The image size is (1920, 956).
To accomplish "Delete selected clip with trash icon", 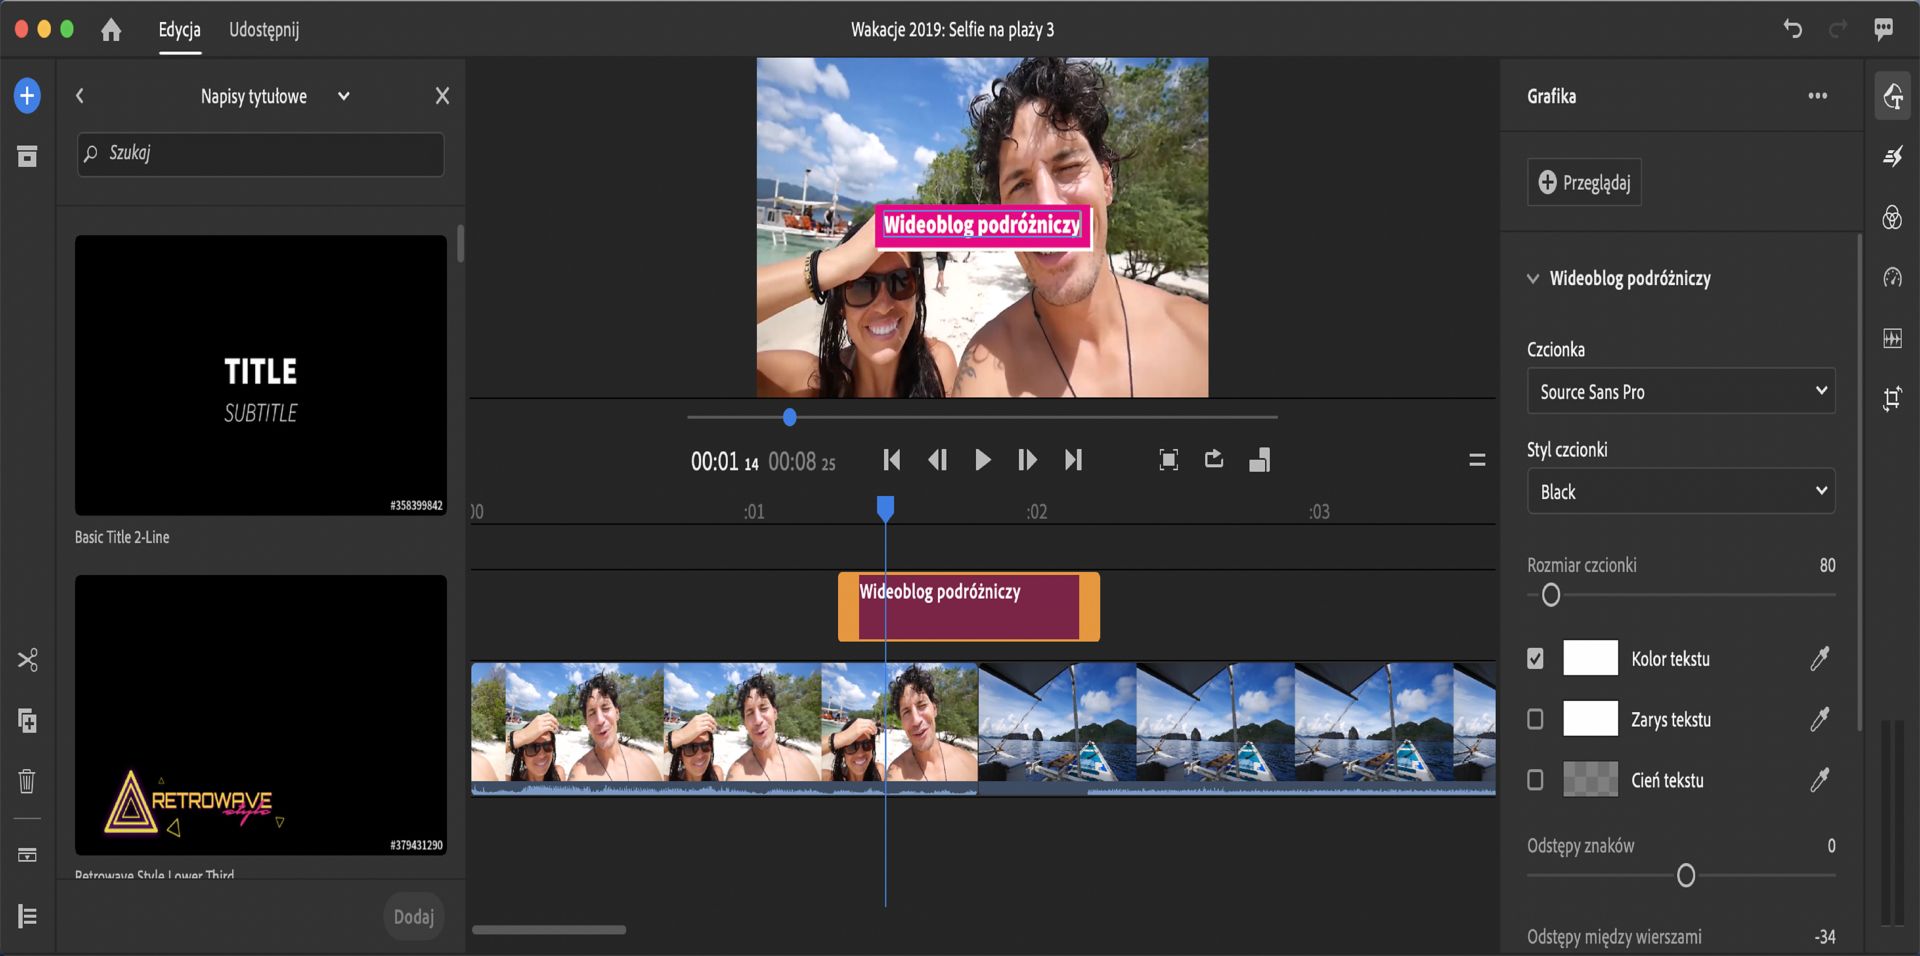I will pyautogui.click(x=27, y=780).
